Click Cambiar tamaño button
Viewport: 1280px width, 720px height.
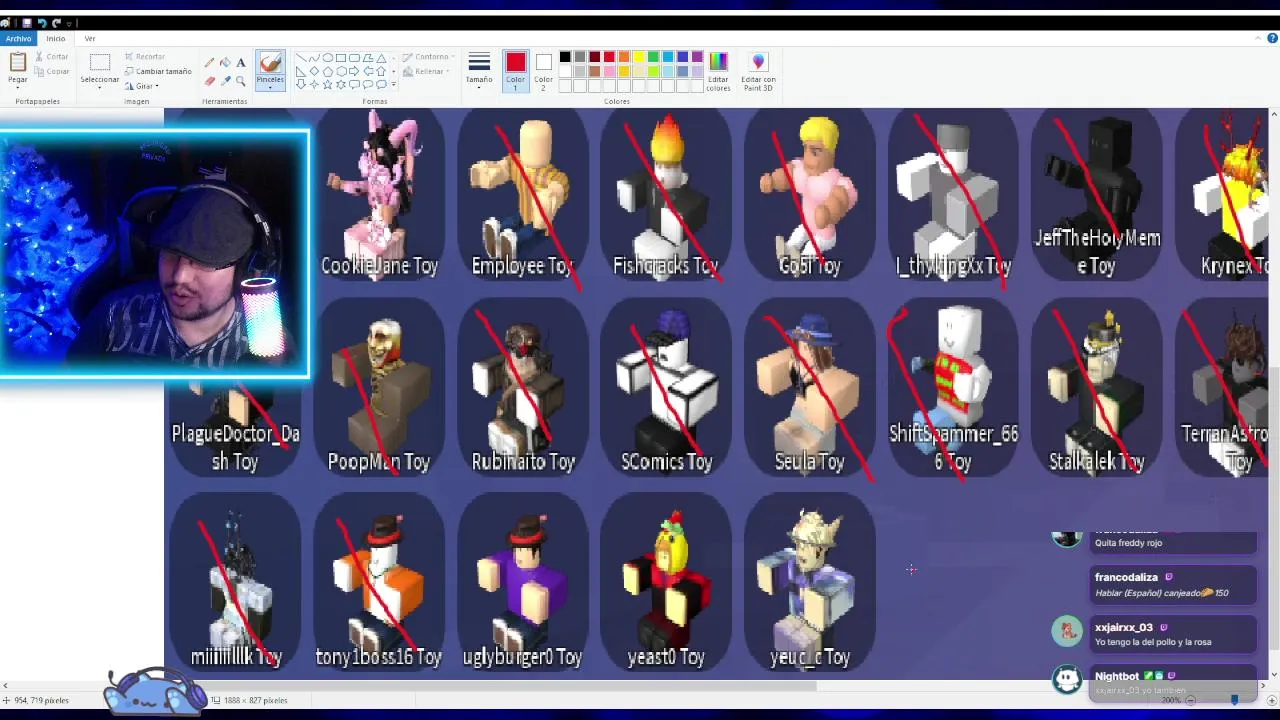[157, 71]
